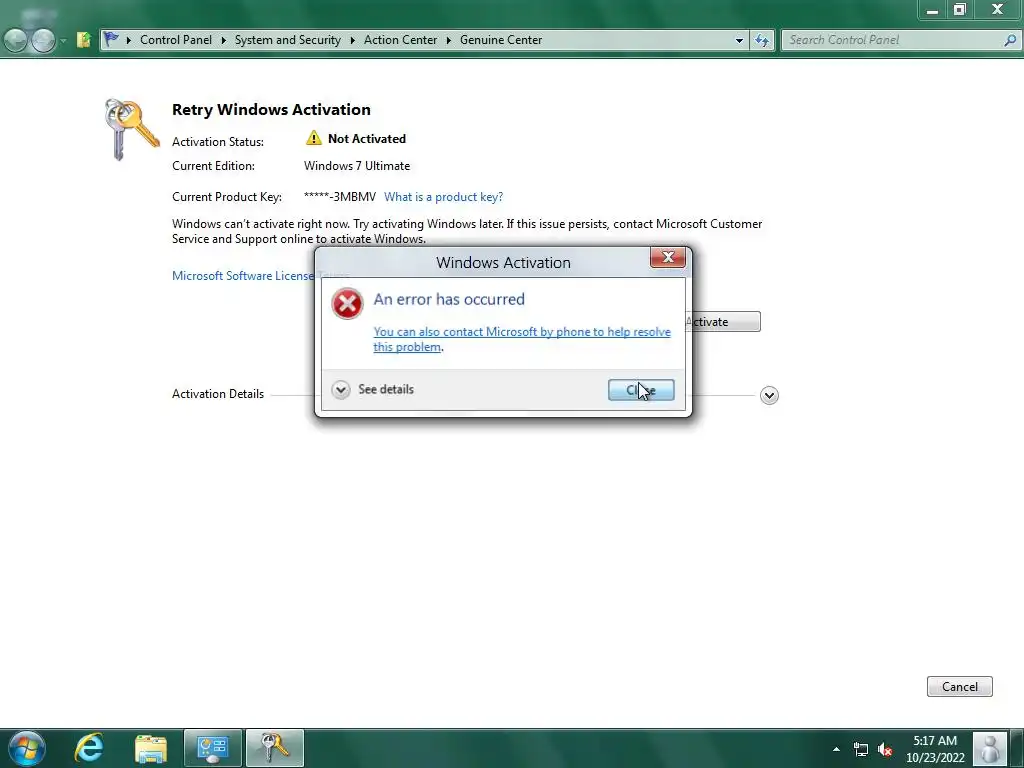Viewport: 1024px width, 768px height.
Task: Click the Cancel button
Action: pyautogui.click(x=959, y=686)
